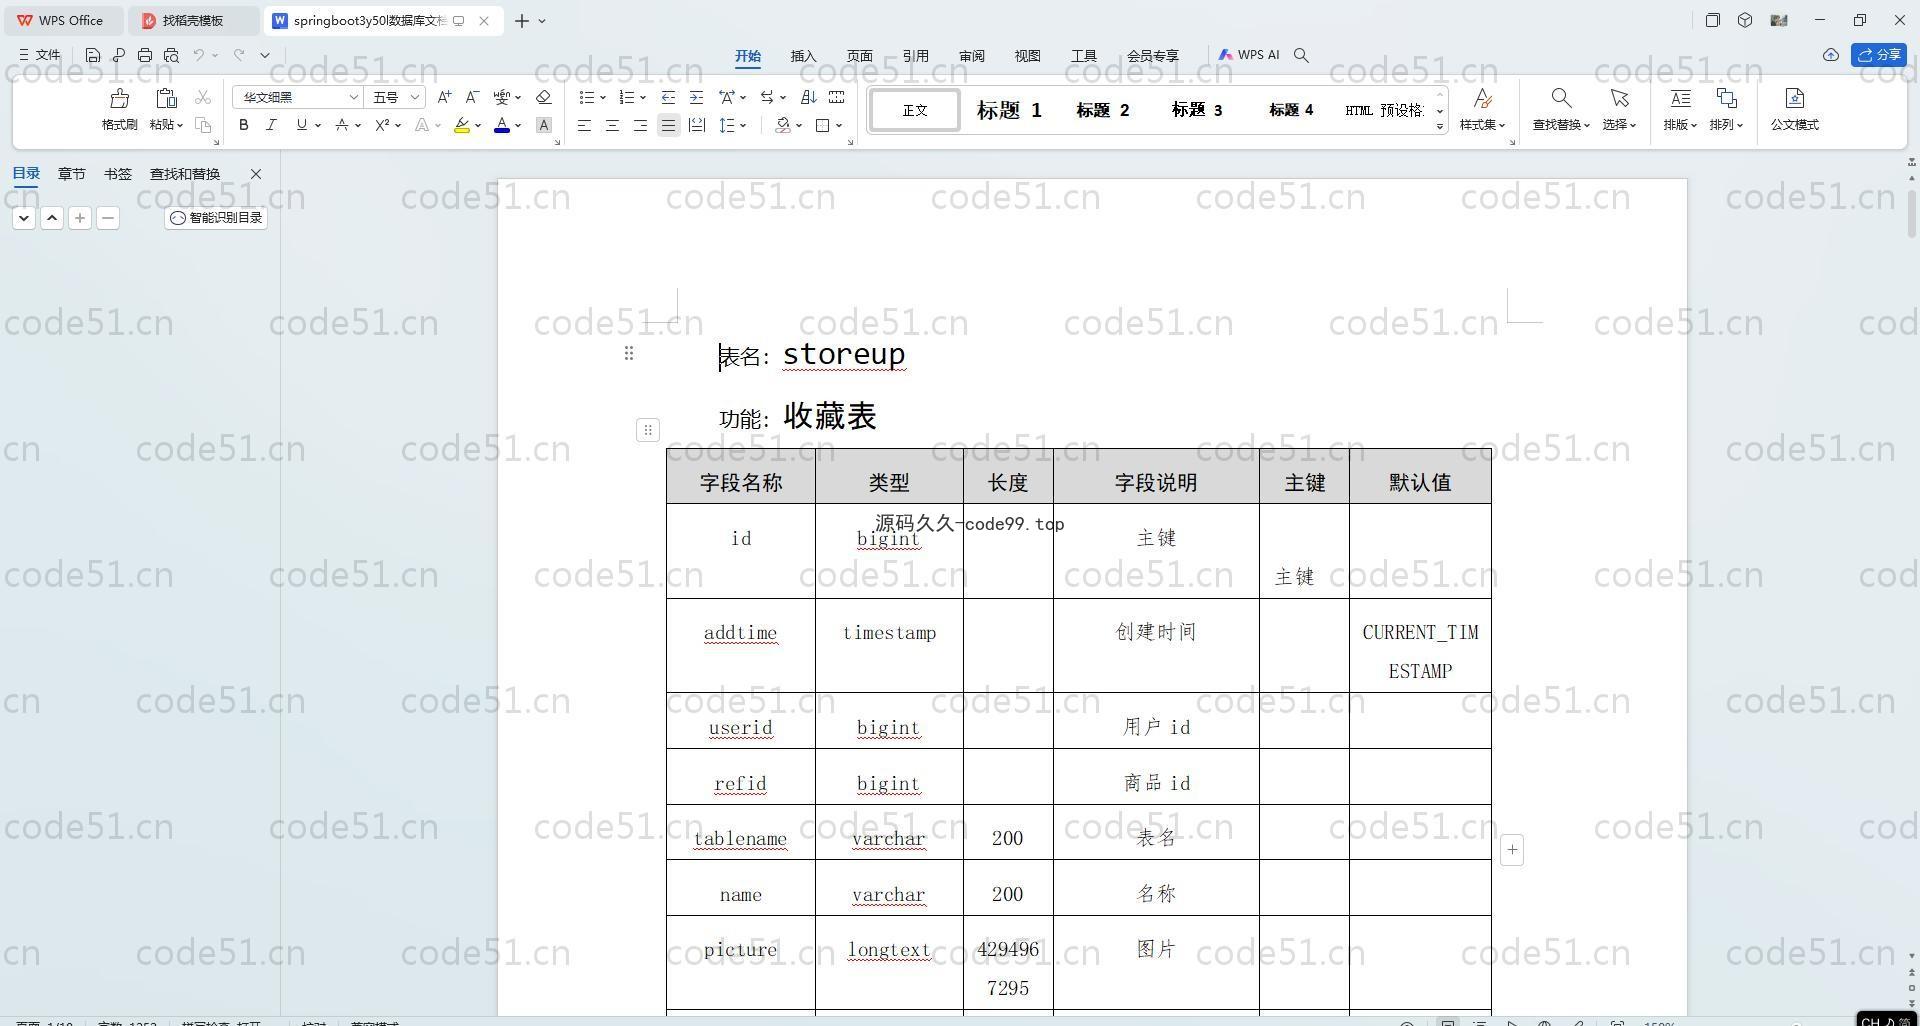This screenshot has width=1920, height=1026.
Task: Click the Layout (排版) icon
Action: coord(1680,98)
